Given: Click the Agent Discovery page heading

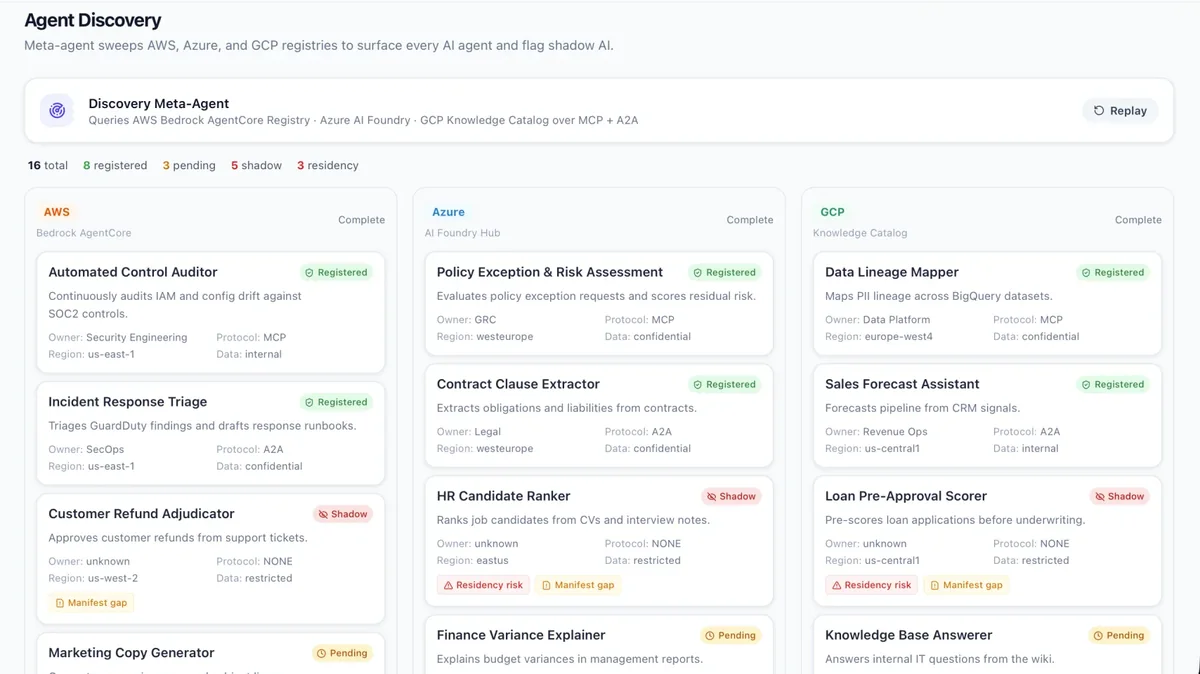Looking at the screenshot, I should [x=93, y=20].
